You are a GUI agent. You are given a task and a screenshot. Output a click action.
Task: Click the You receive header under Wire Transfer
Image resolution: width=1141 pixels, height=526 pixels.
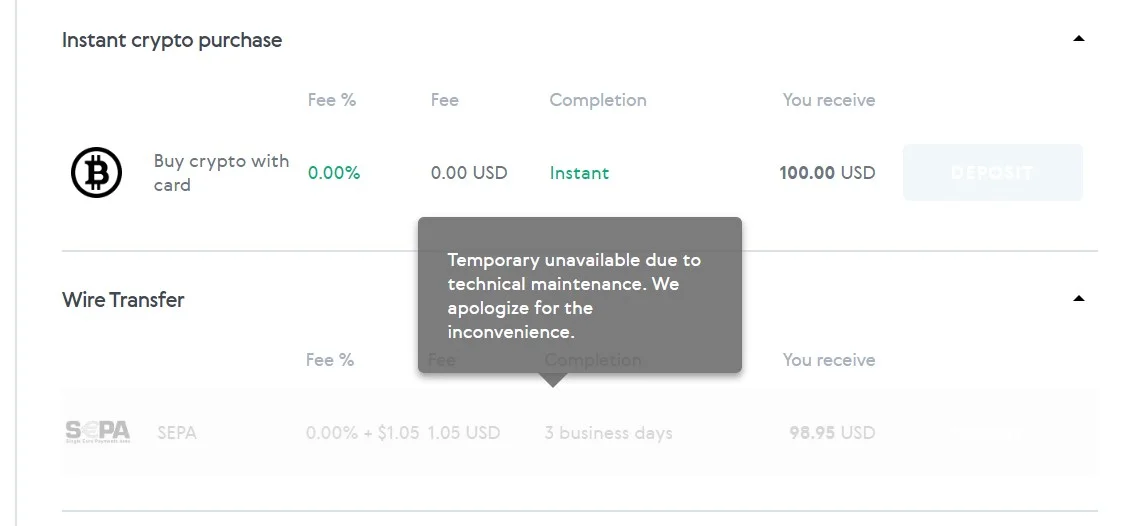click(829, 360)
